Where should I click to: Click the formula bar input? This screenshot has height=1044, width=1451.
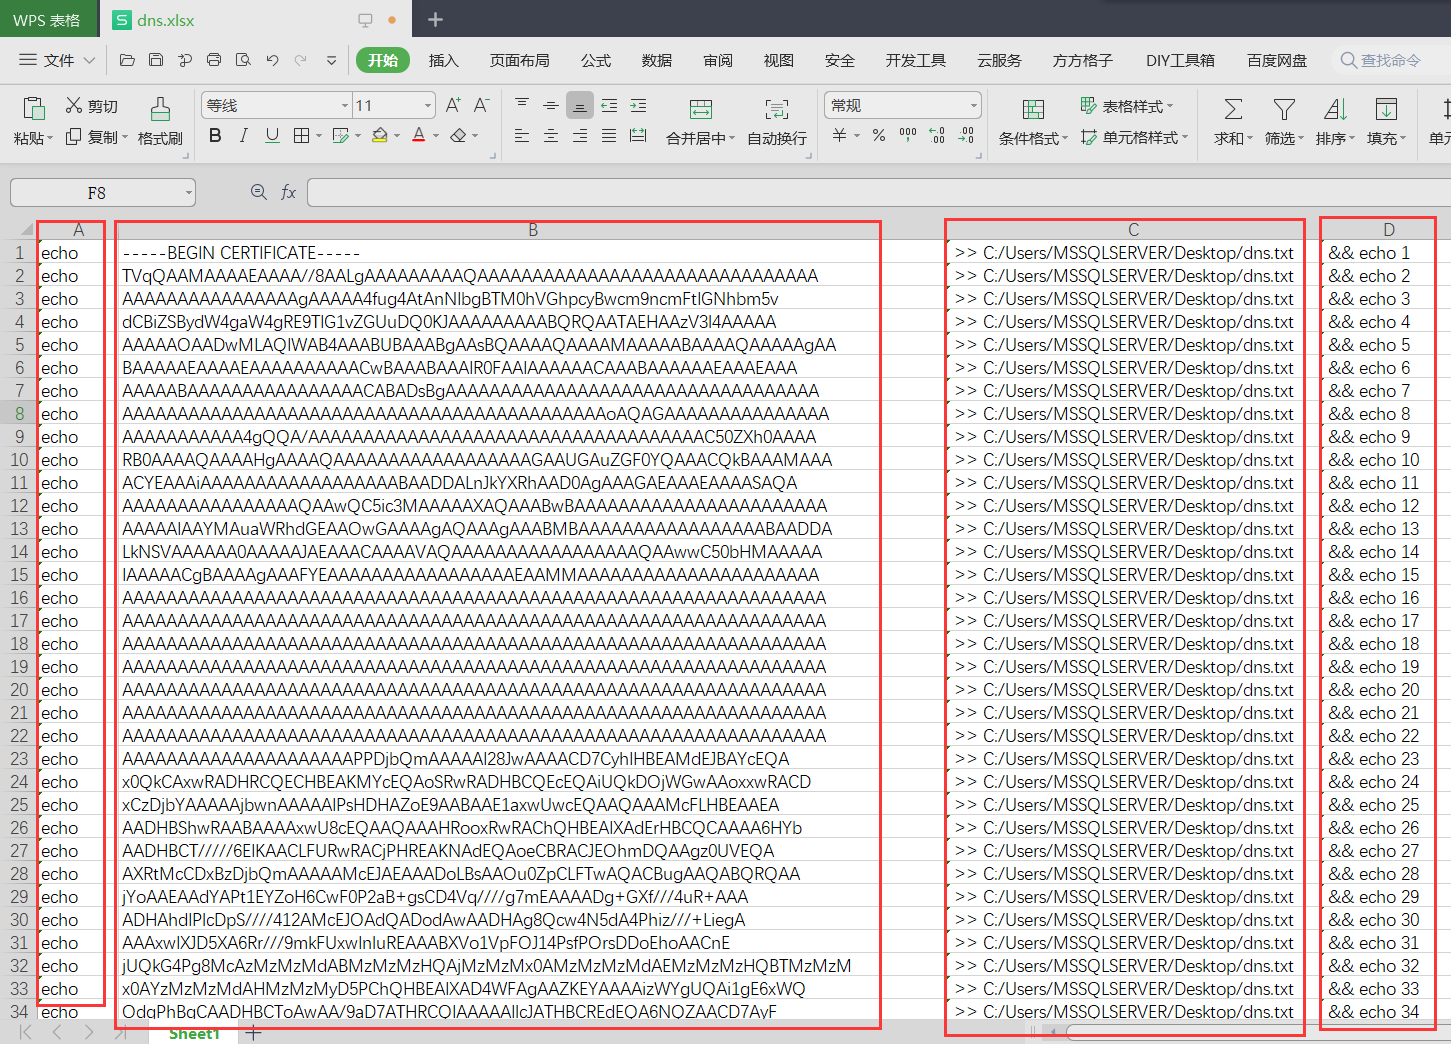point(878,192)
